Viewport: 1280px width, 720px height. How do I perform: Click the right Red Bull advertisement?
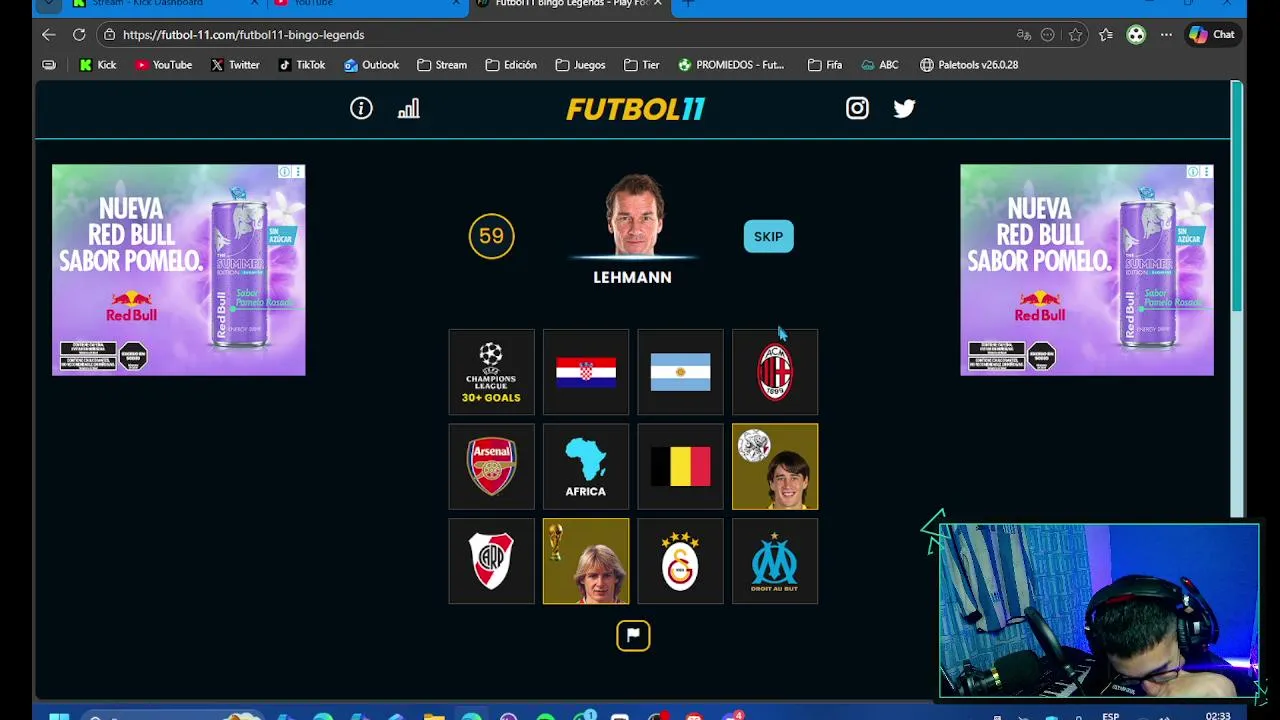(x=1087, y=270)
